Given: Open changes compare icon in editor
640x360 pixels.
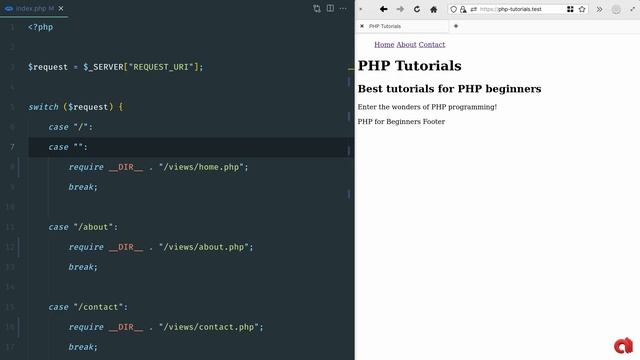Looking at the screenshot, I should [317, 9].
